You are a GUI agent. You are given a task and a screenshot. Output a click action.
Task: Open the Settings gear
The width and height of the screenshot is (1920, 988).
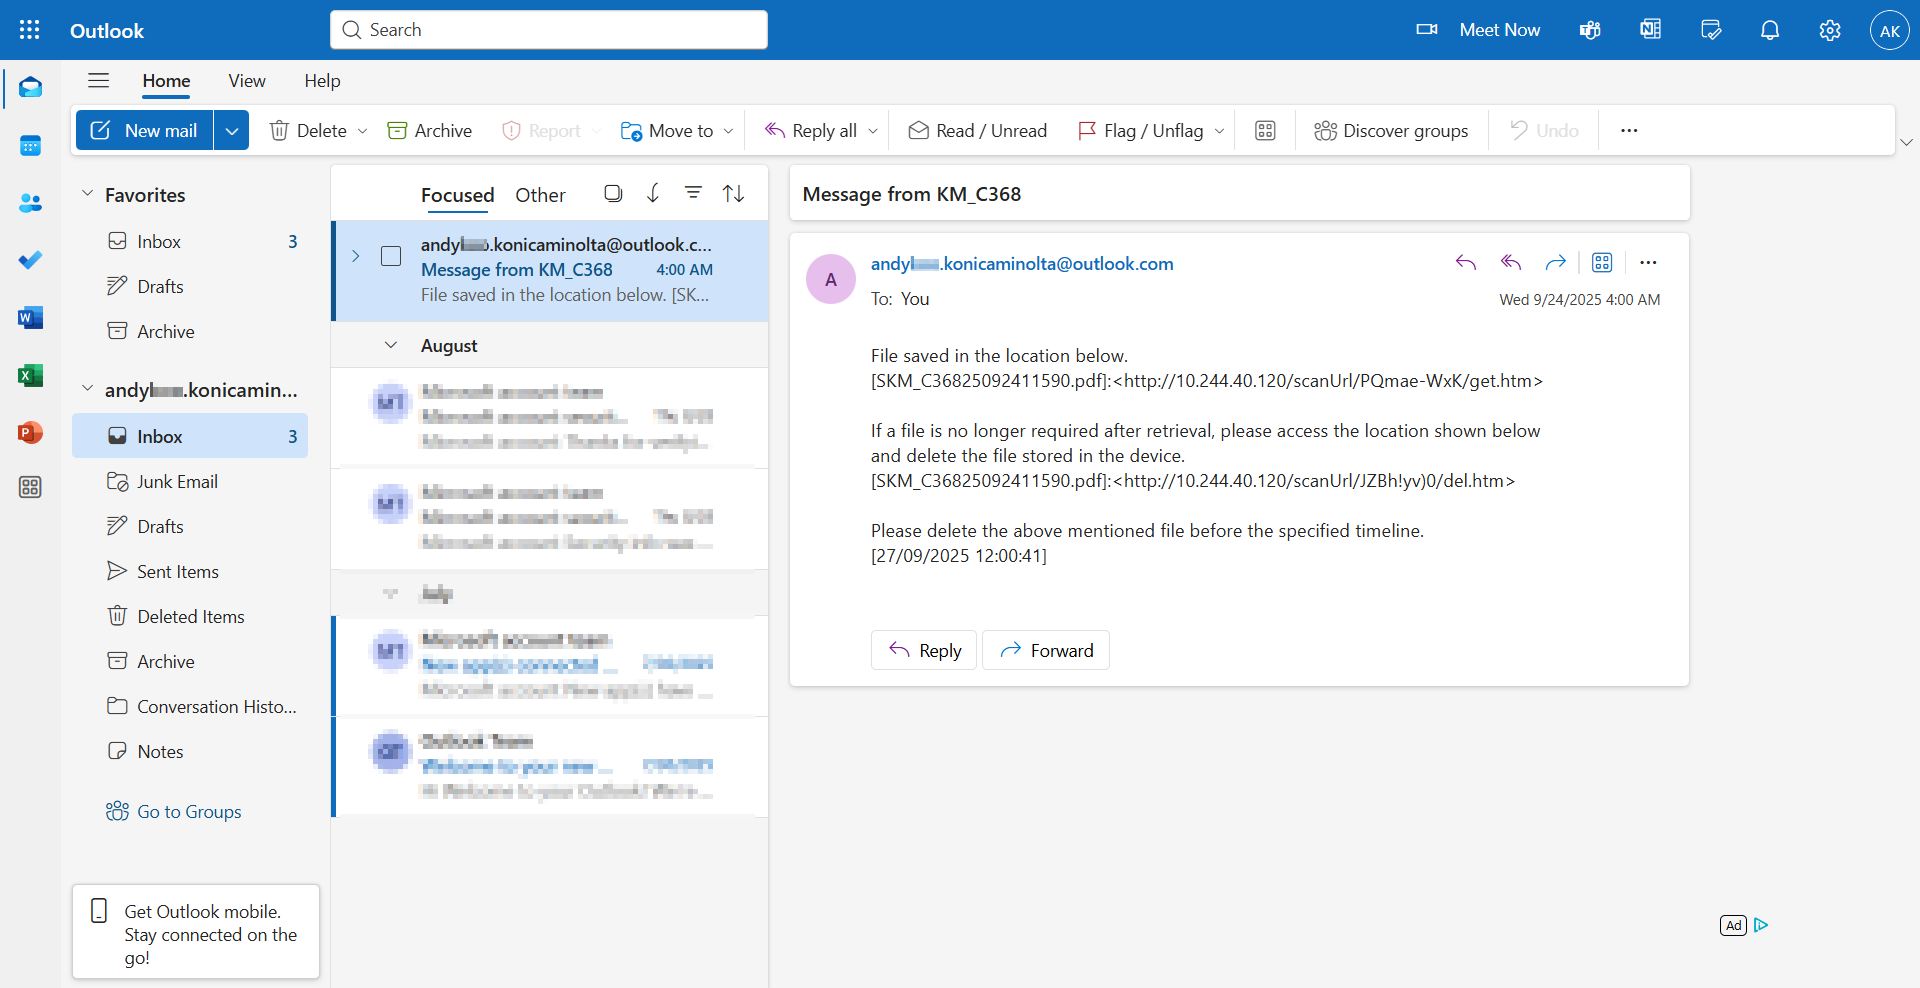click(x=1830, y=30)
